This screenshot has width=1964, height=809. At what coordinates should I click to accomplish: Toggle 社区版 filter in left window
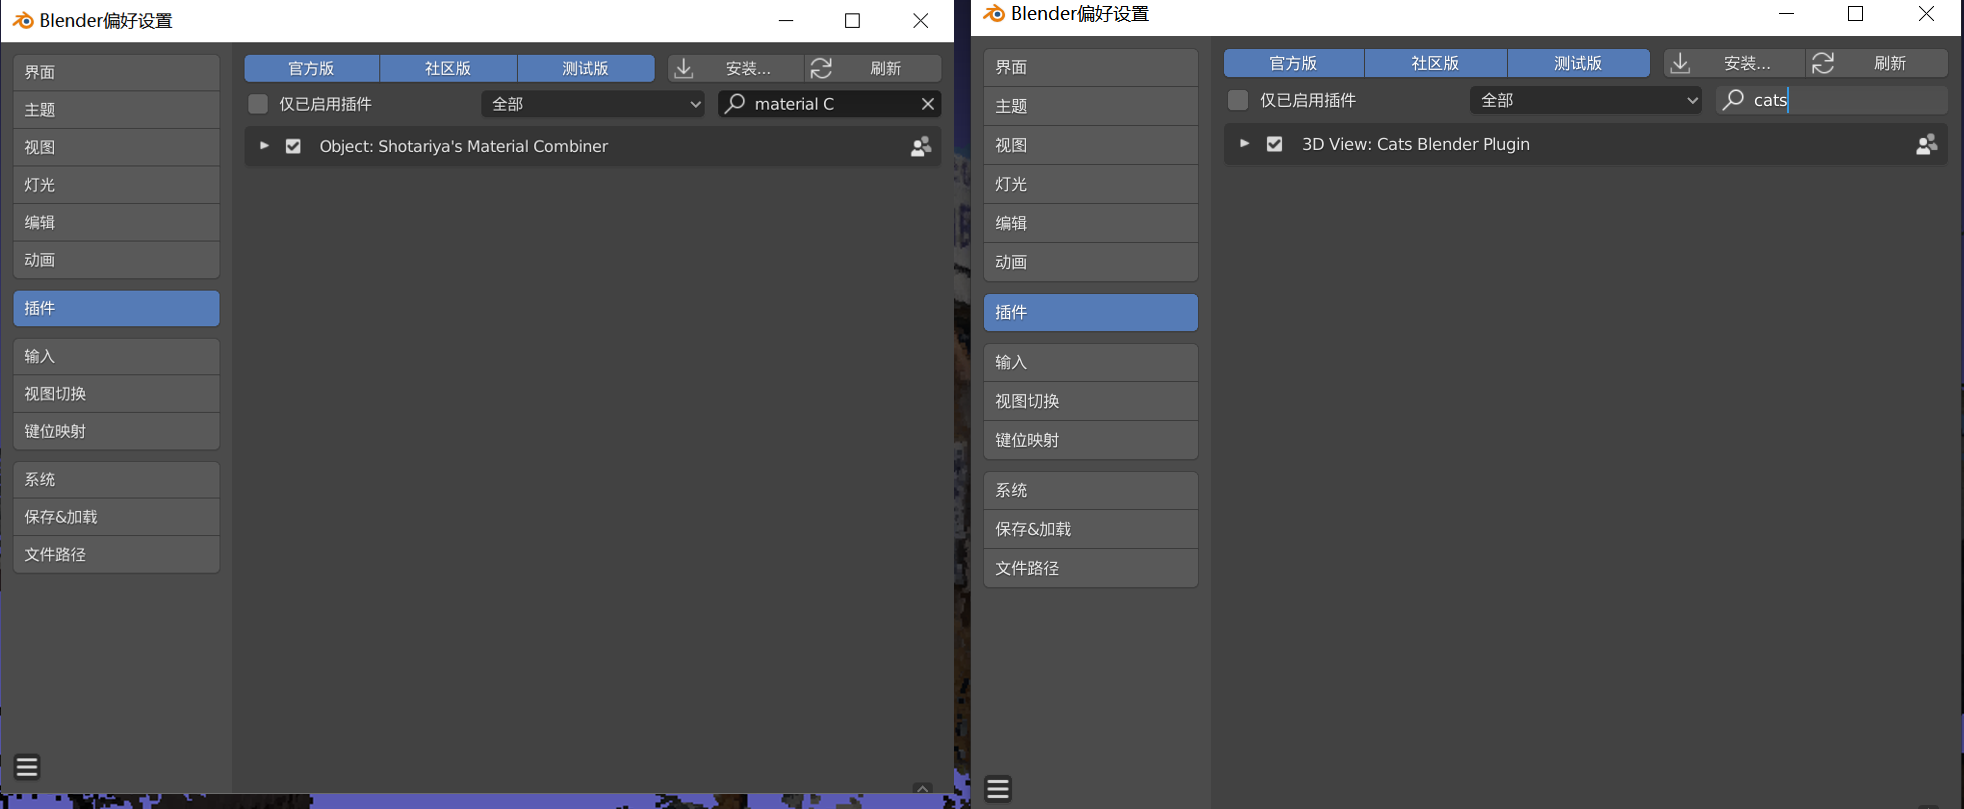pyautogui.click(x=448, y=68)
